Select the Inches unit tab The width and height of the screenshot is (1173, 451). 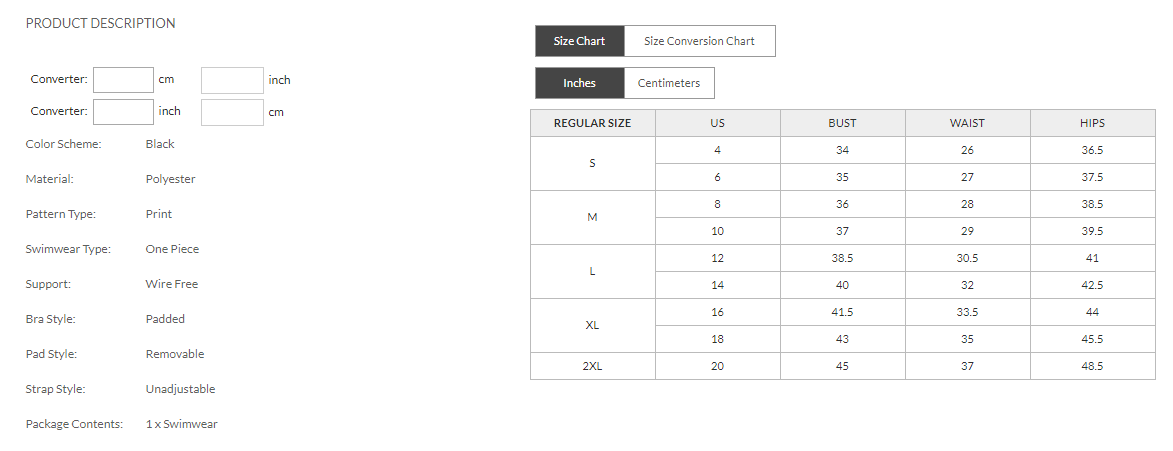pos(579,83)
